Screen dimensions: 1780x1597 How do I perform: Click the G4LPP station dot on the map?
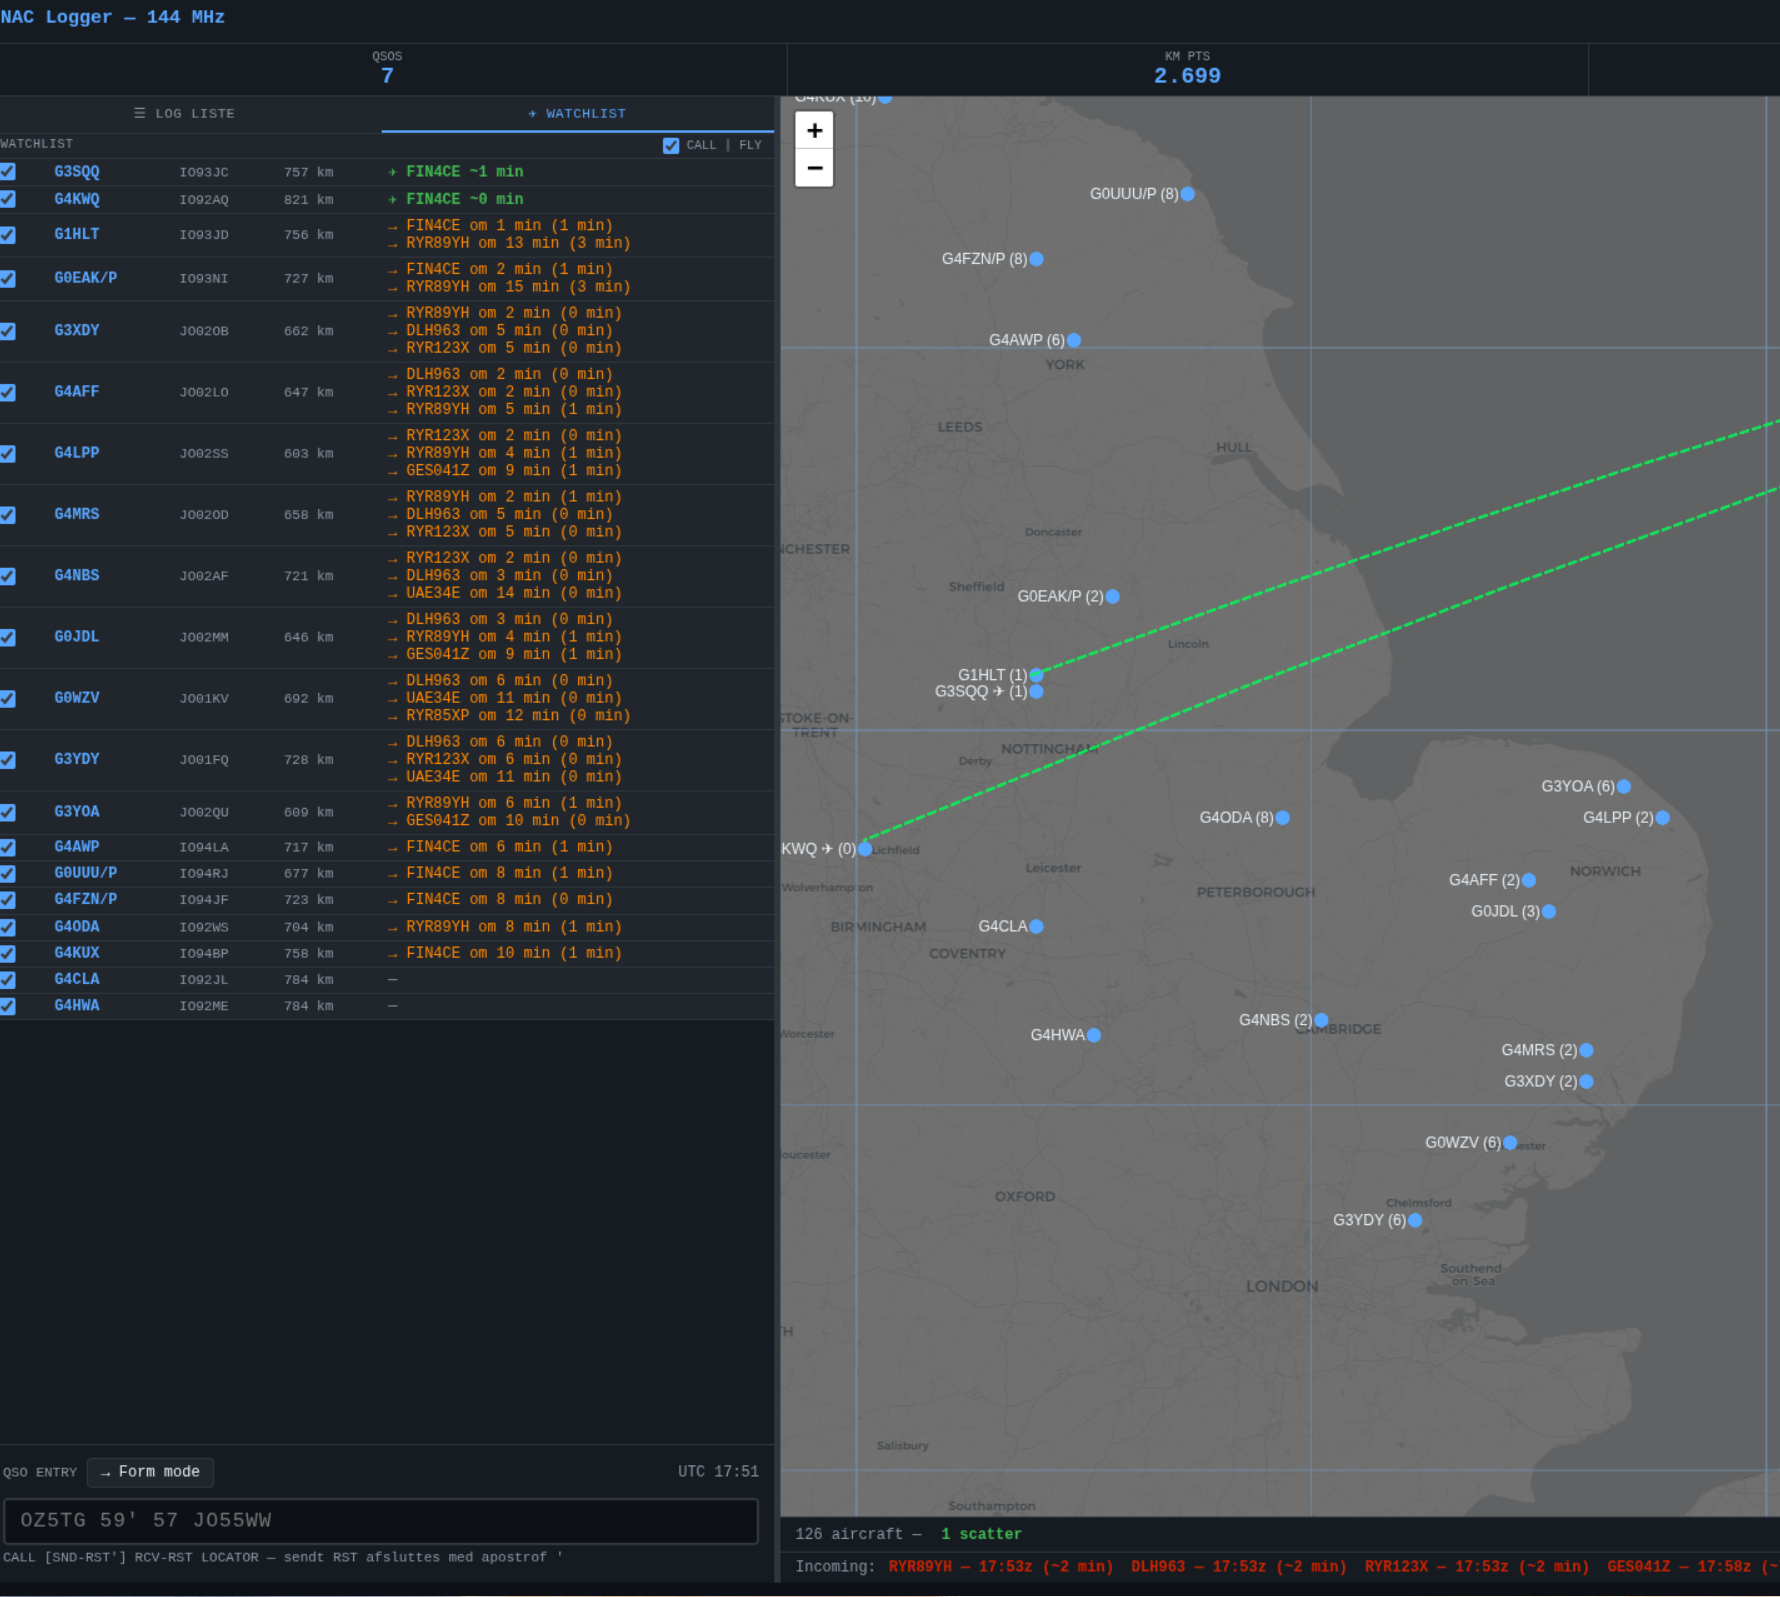1662,818
